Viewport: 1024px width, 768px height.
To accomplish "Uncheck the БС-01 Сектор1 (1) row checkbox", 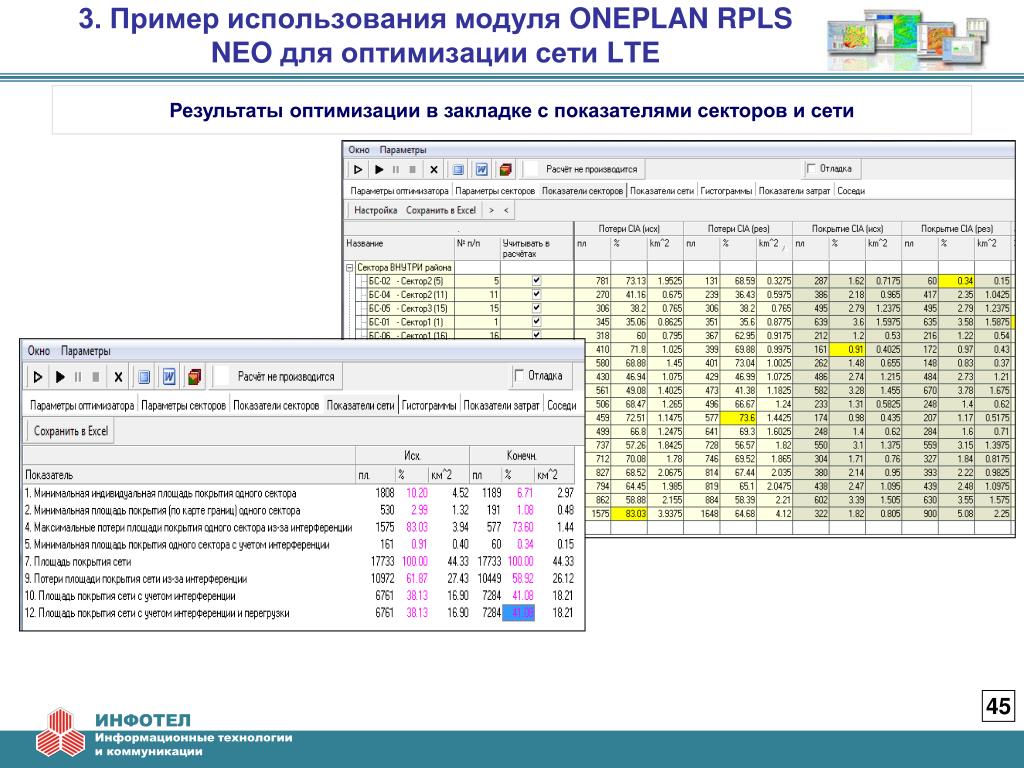I will [536, 321].
